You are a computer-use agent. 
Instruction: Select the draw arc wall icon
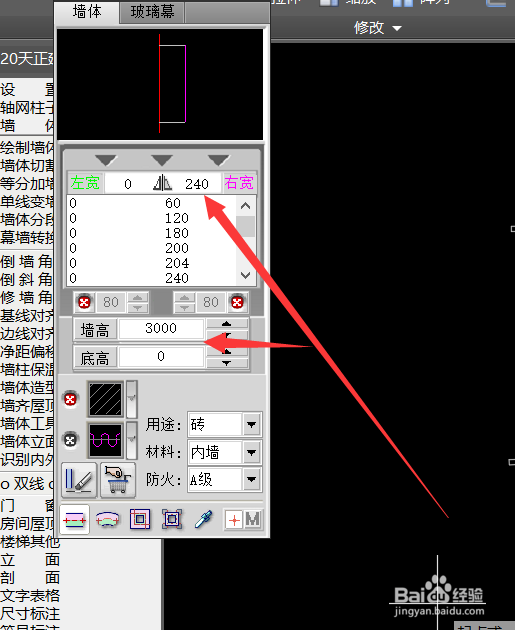coord(107,520)
